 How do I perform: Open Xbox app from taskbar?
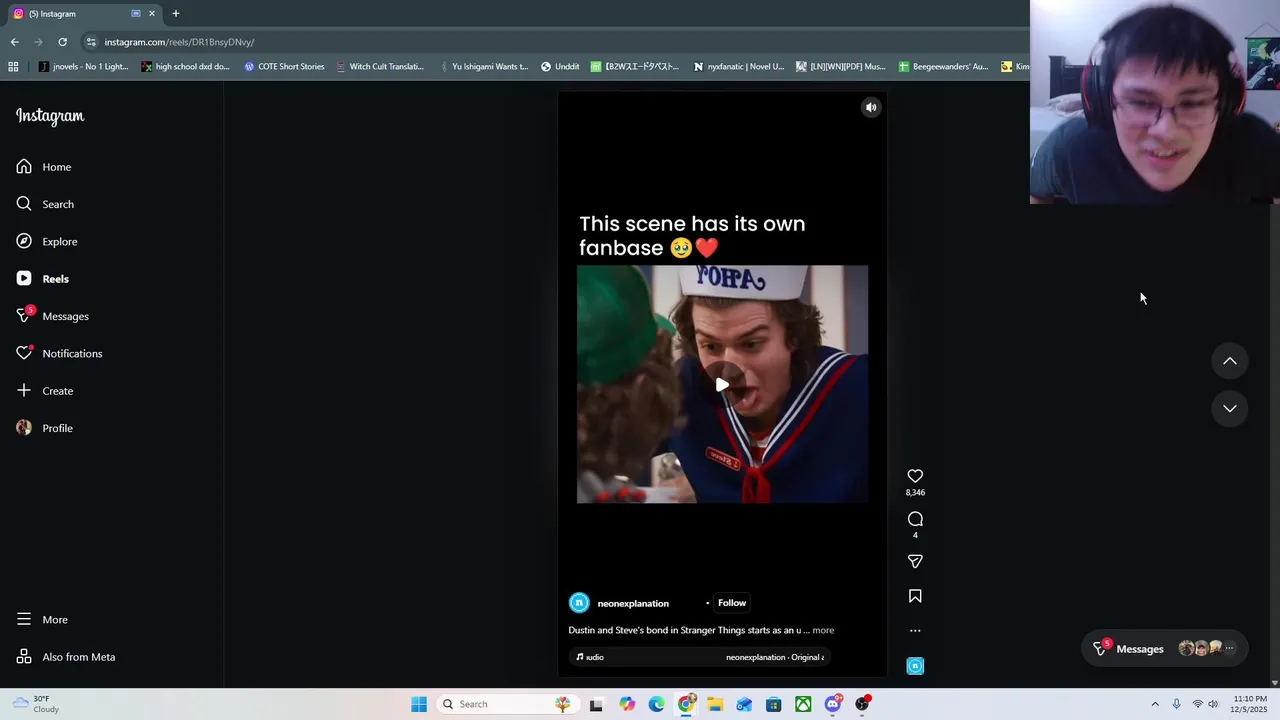click(x=803, y=704)
